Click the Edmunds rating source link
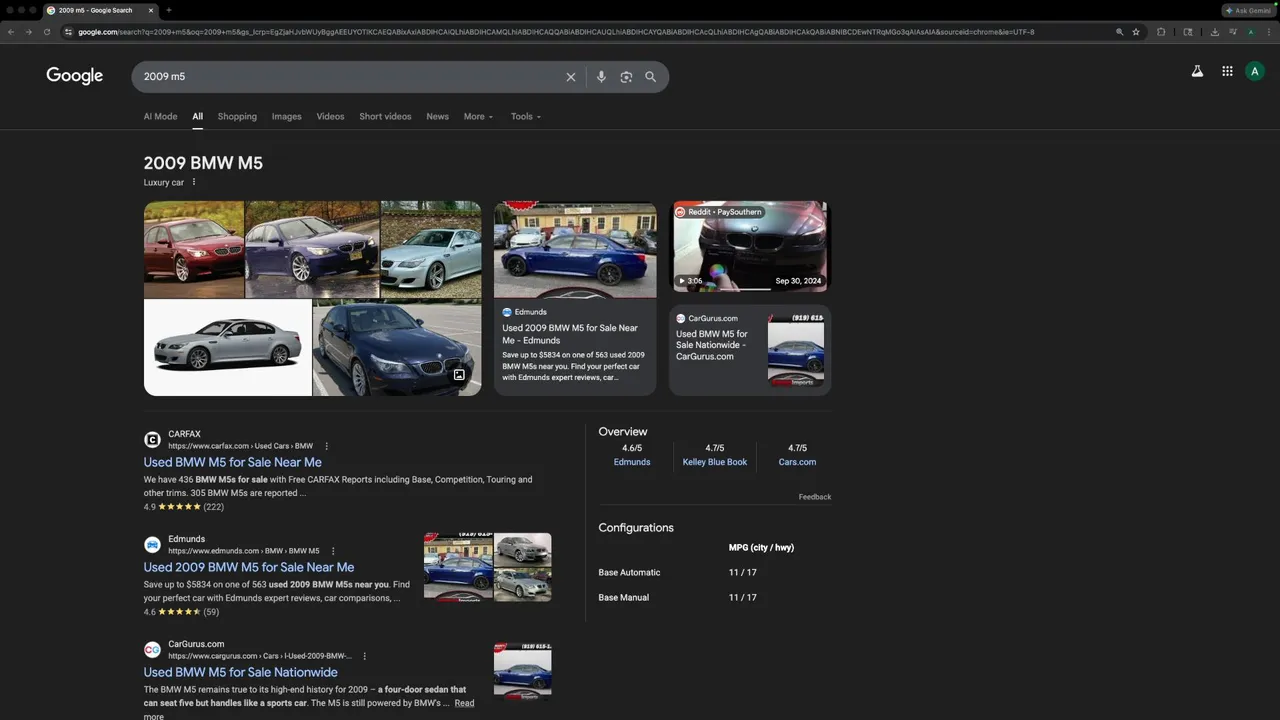The height and width of the screenshot is (720, 1280). coord(631,462)
